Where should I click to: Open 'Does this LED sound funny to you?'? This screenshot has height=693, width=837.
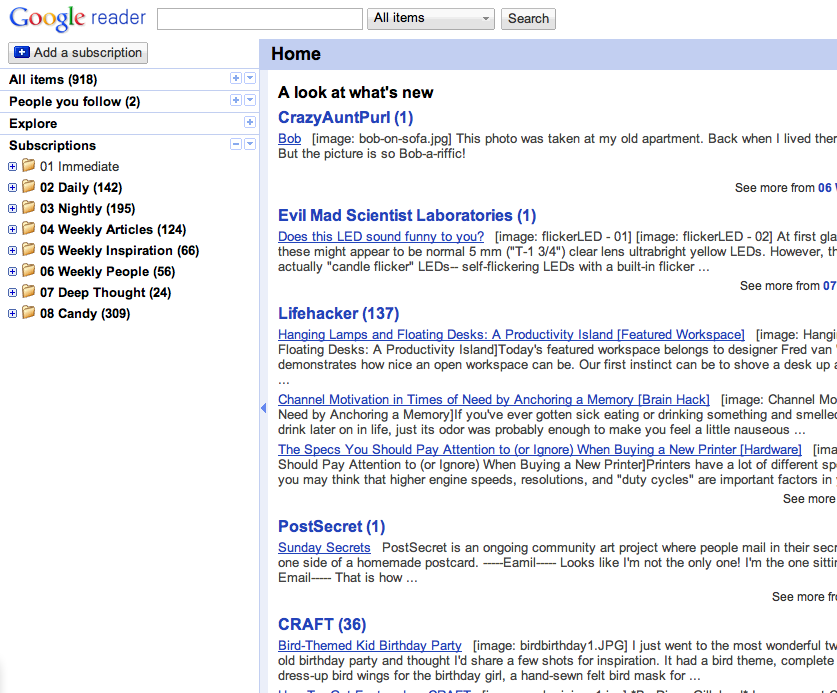pyautogui.click(x=381, y=237)
